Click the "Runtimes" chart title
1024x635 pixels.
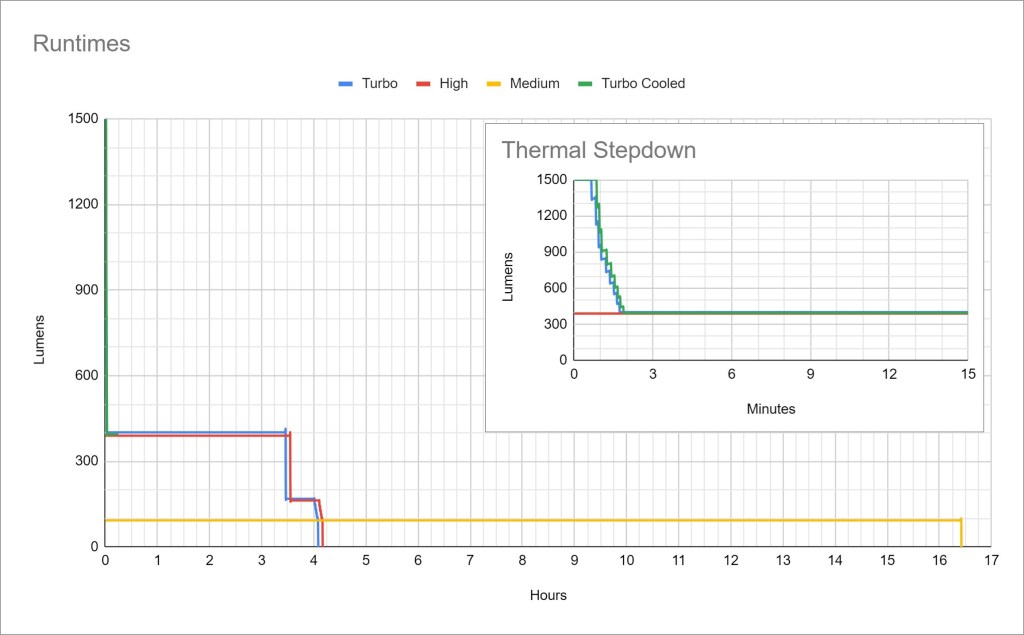[82, 44]
